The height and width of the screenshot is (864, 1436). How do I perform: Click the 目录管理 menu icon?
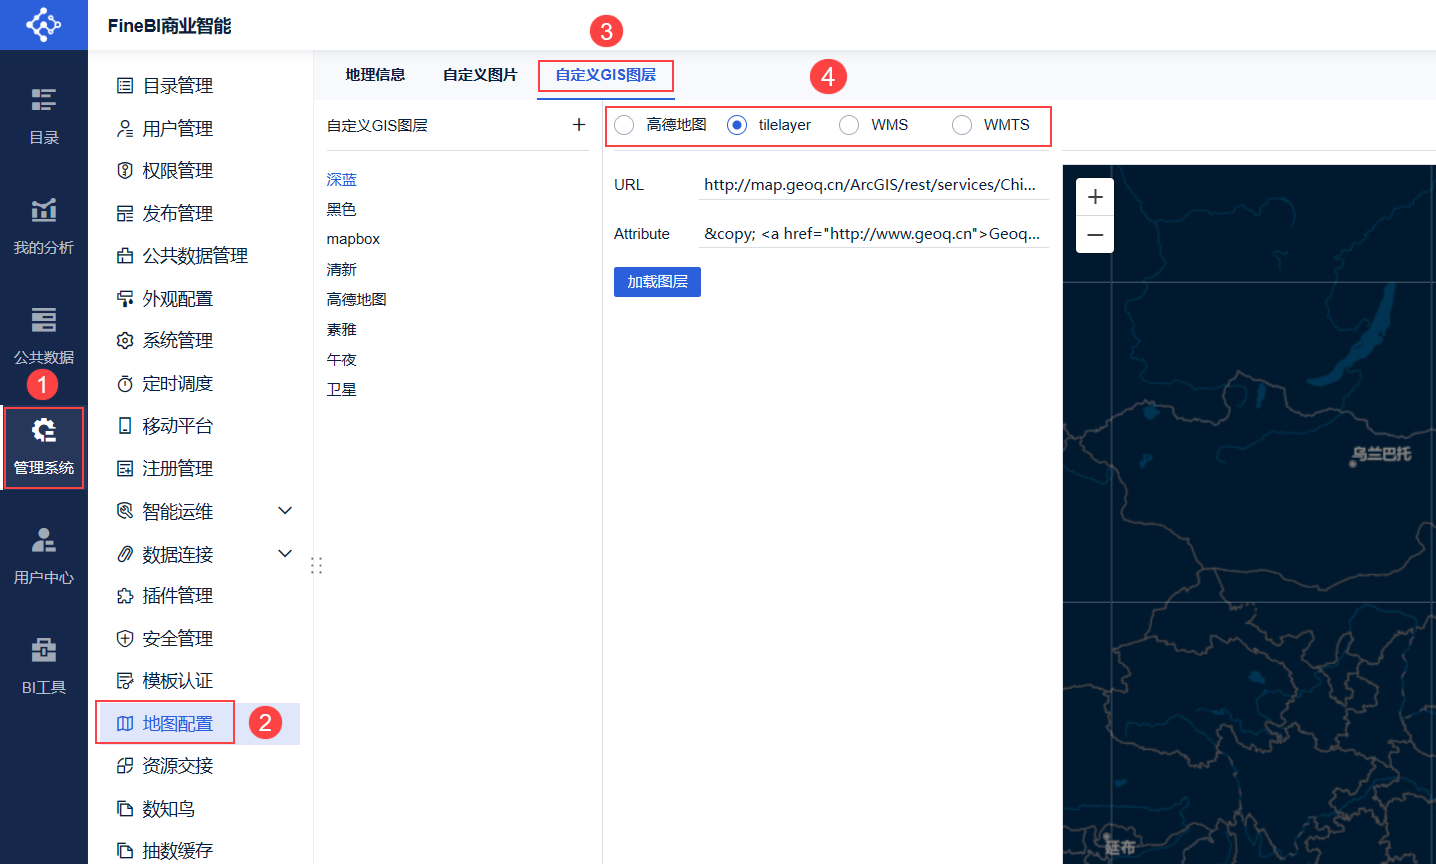(x=125, y=86)
